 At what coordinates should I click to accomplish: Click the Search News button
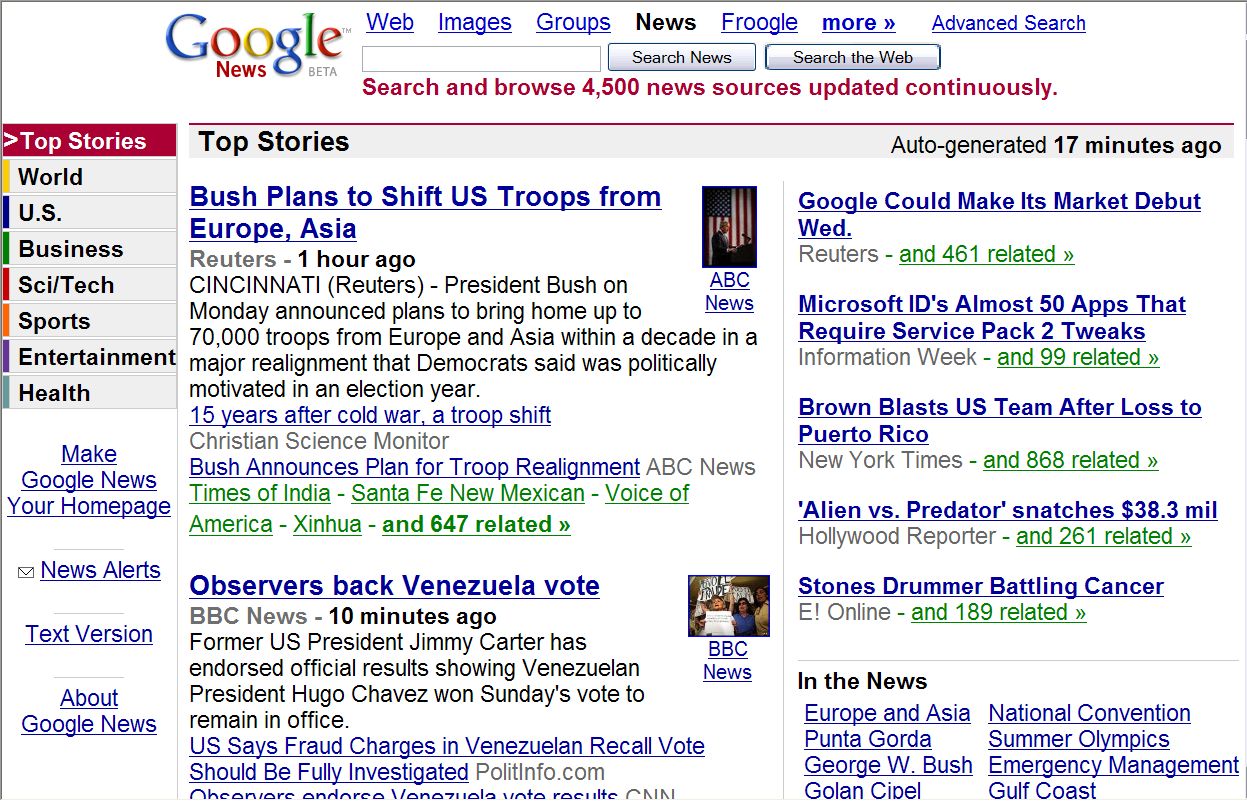tap(681, 58)
